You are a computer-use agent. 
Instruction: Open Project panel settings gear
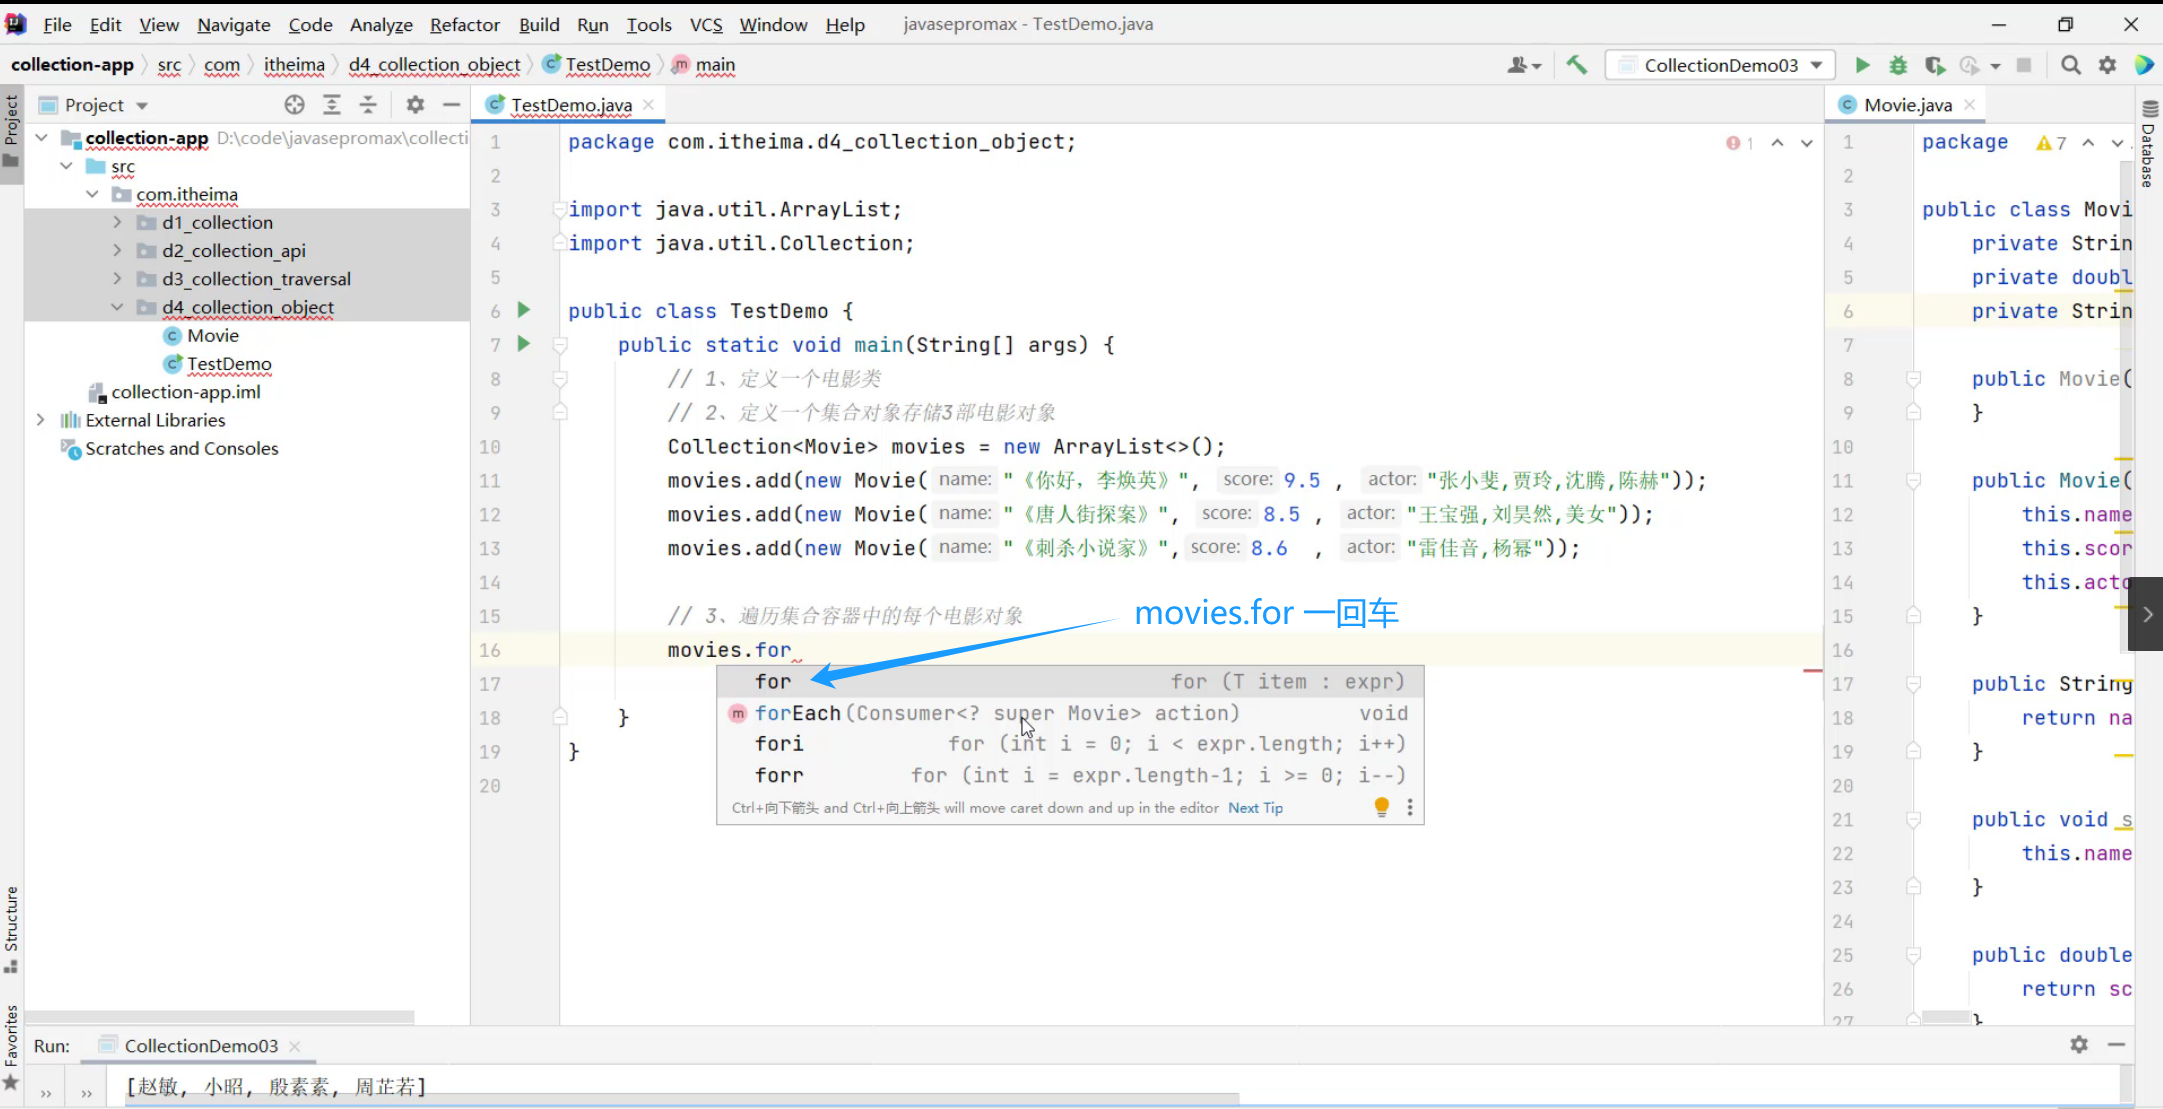click(x=415, y=104)
